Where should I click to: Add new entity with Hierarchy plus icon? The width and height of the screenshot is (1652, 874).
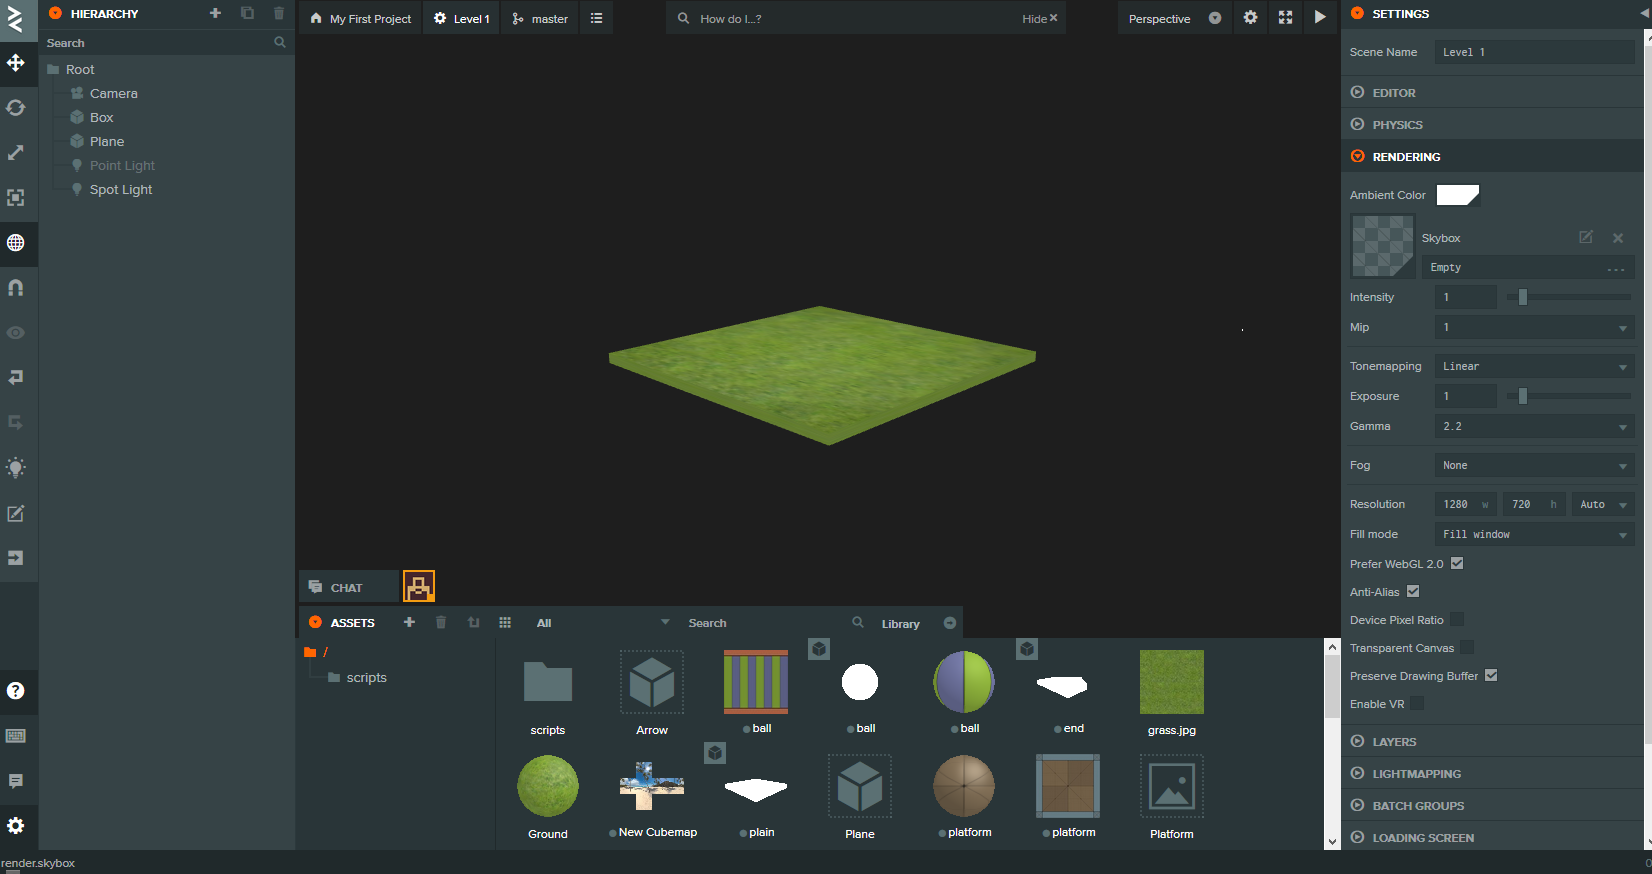point(215,13)
